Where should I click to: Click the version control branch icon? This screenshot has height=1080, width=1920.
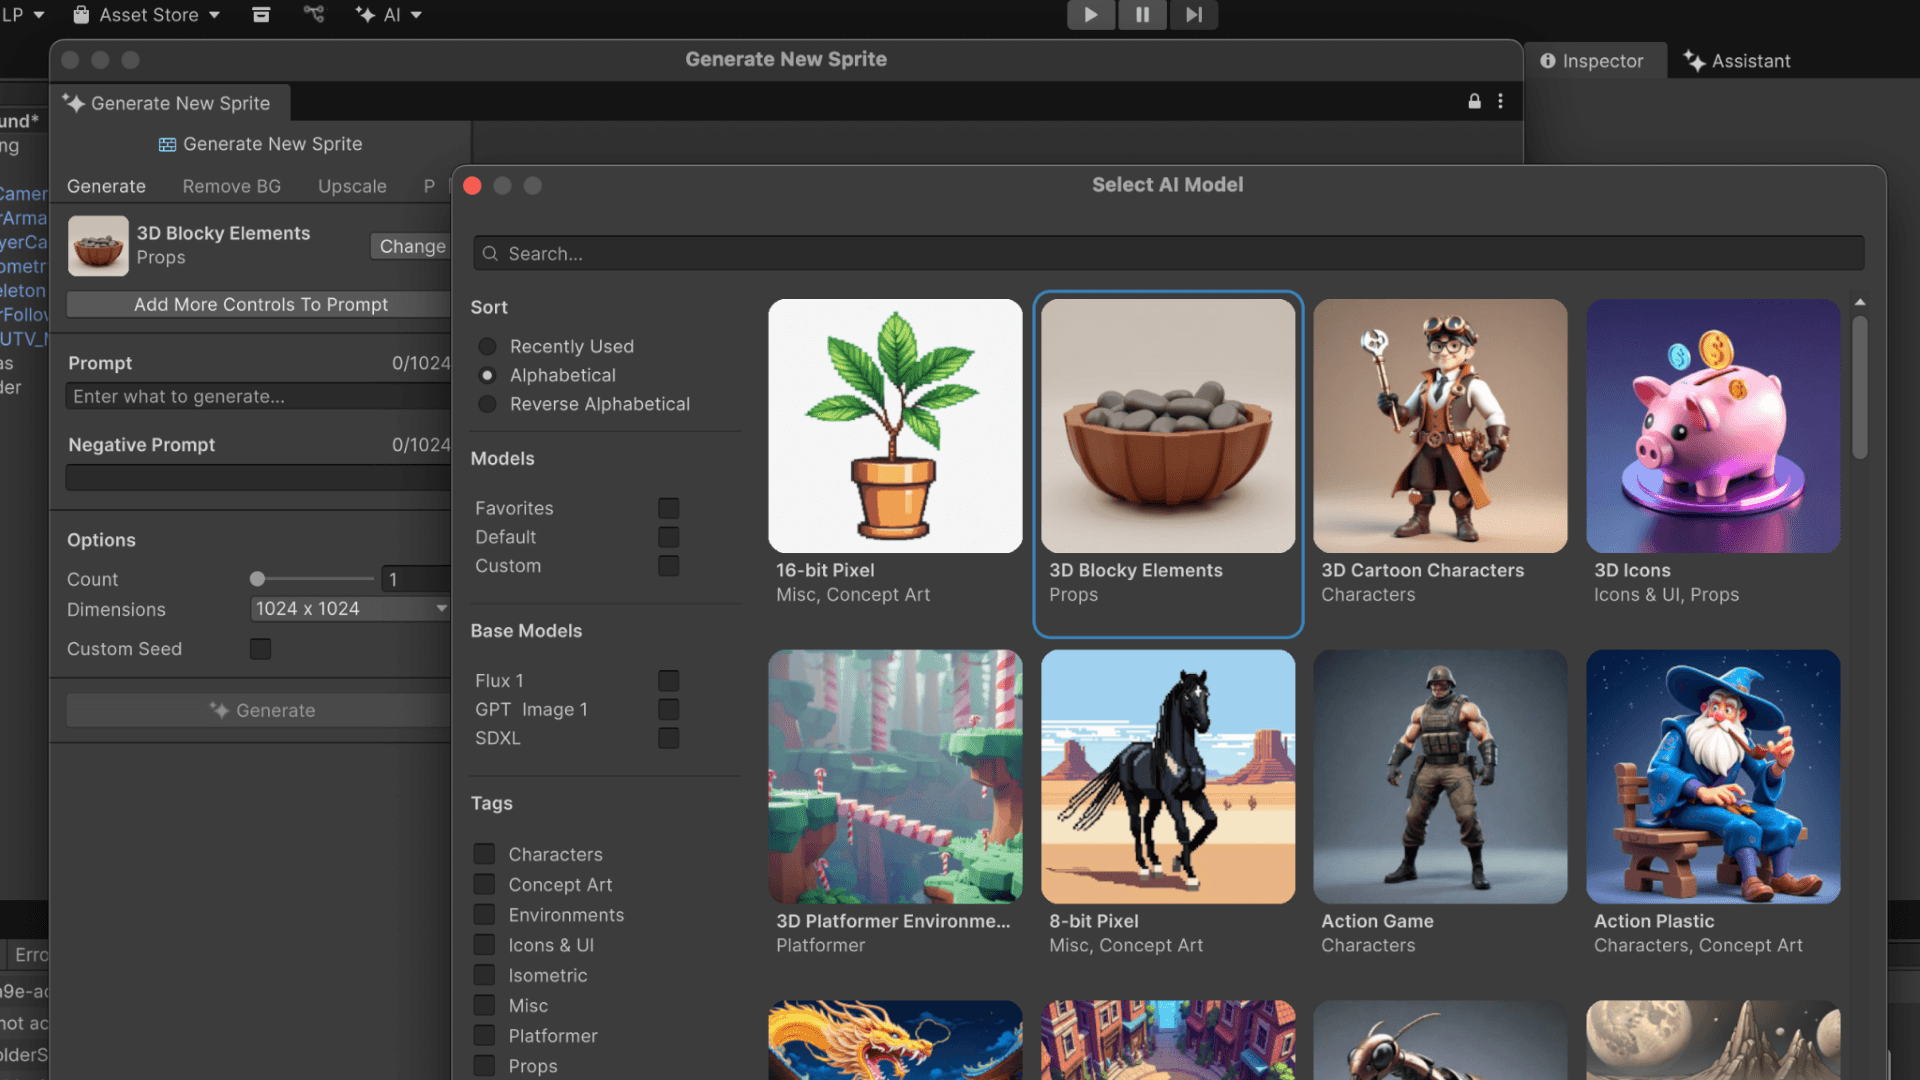coord(314,15)
